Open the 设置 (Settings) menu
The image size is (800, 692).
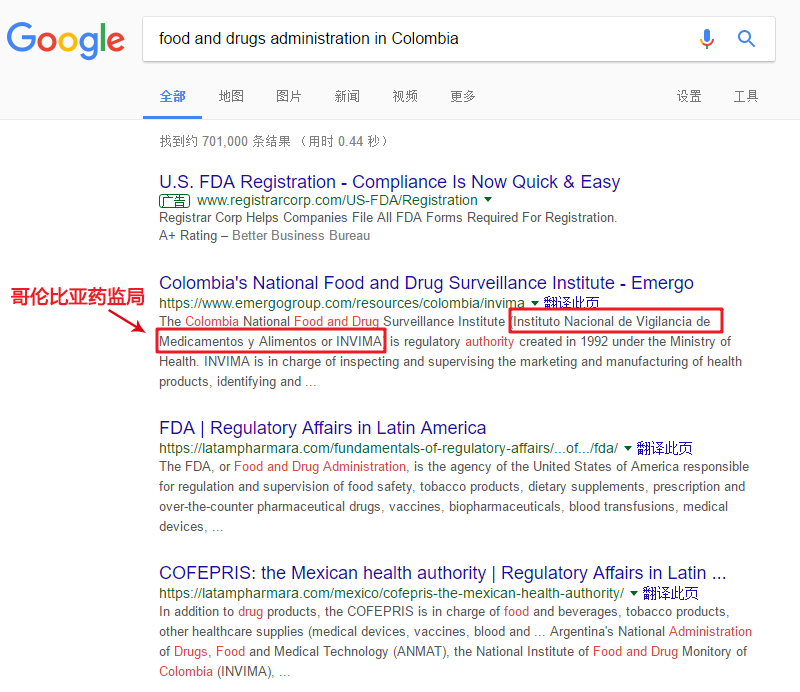[689, 96]
